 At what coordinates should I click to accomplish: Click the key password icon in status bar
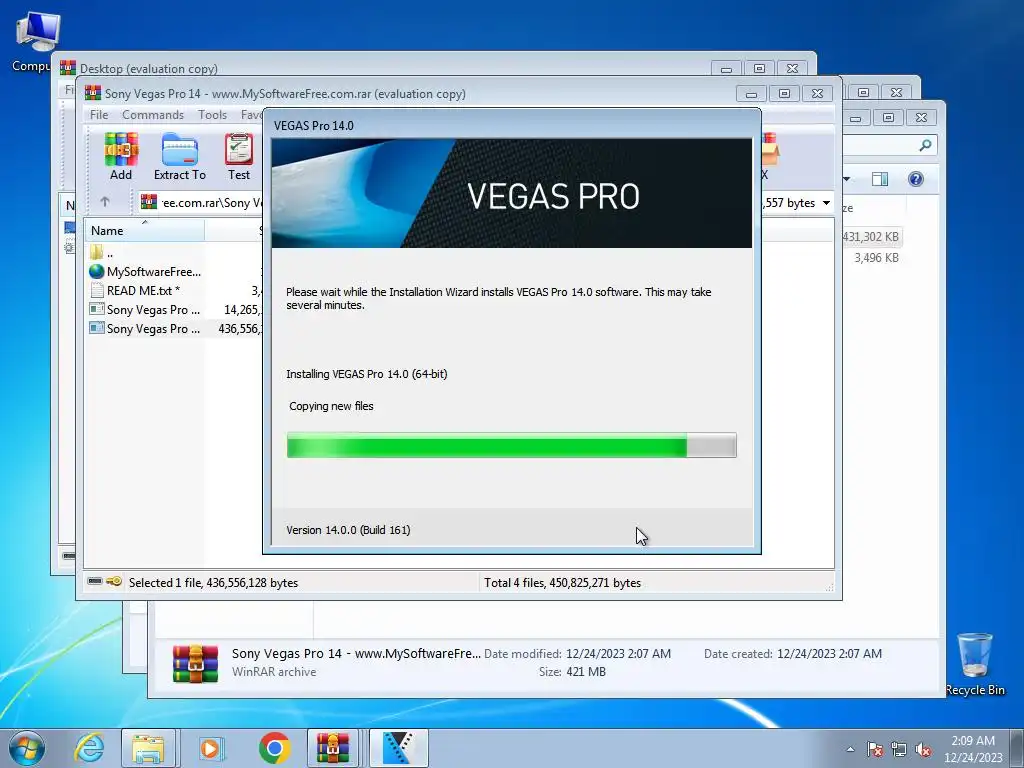coord(114,581)
